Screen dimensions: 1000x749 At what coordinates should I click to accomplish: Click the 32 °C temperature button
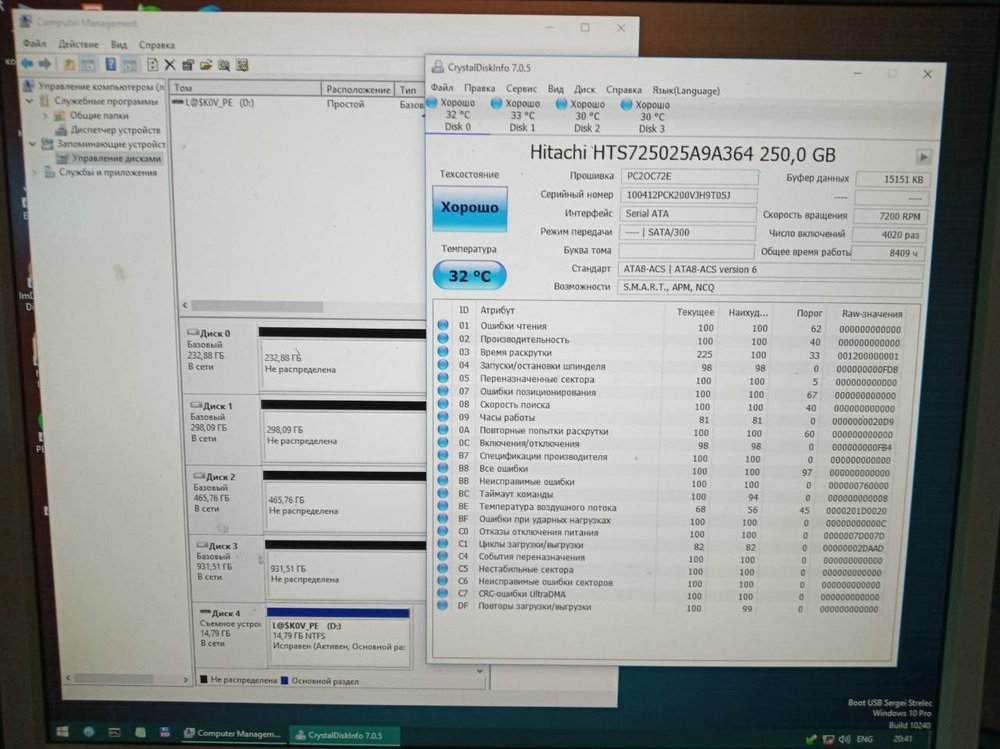pos(469,275)
